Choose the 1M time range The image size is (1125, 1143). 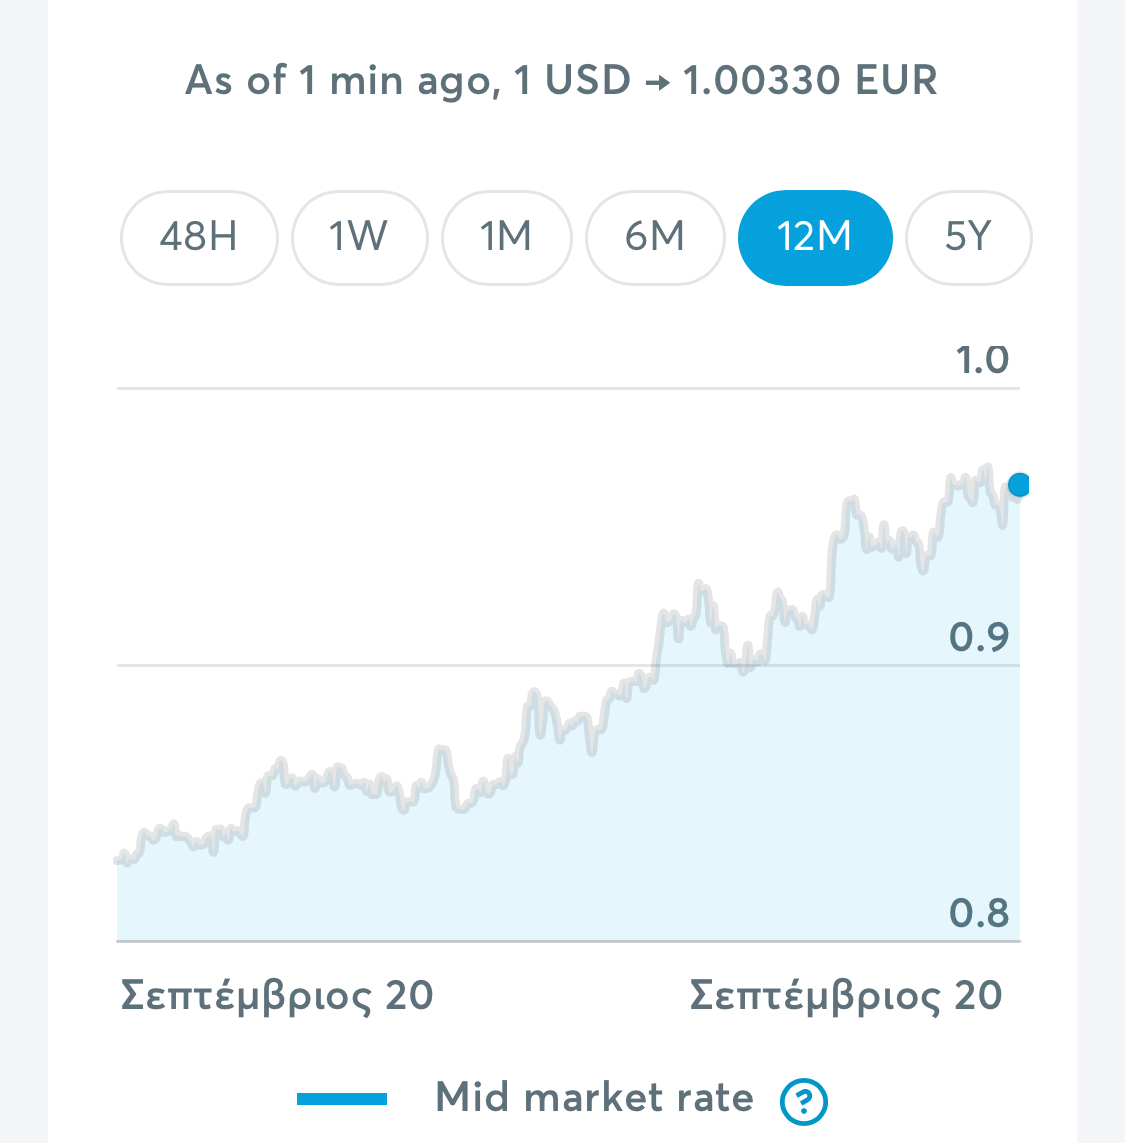pyautogui.click(x=507, y=238)
